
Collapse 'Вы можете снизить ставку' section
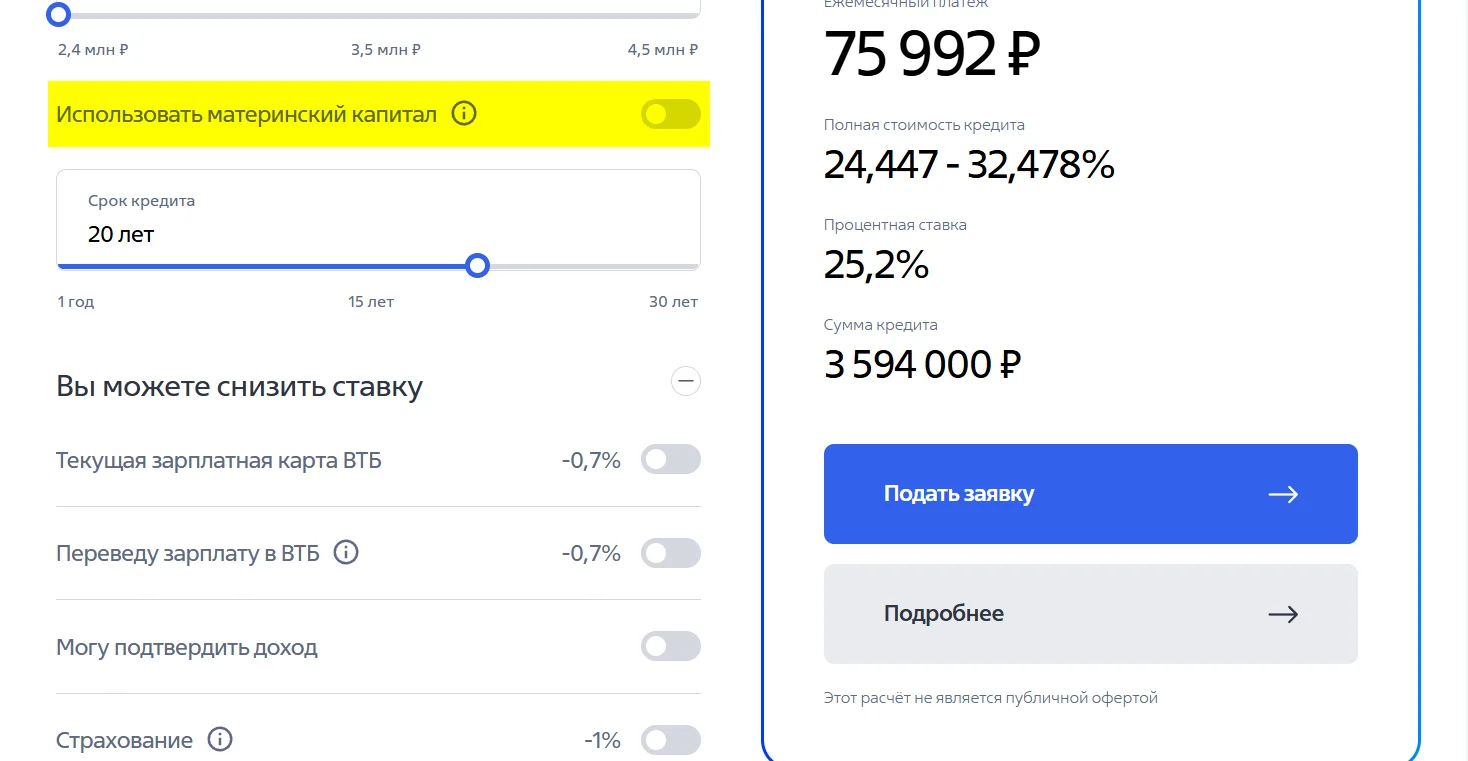[685, 381]
